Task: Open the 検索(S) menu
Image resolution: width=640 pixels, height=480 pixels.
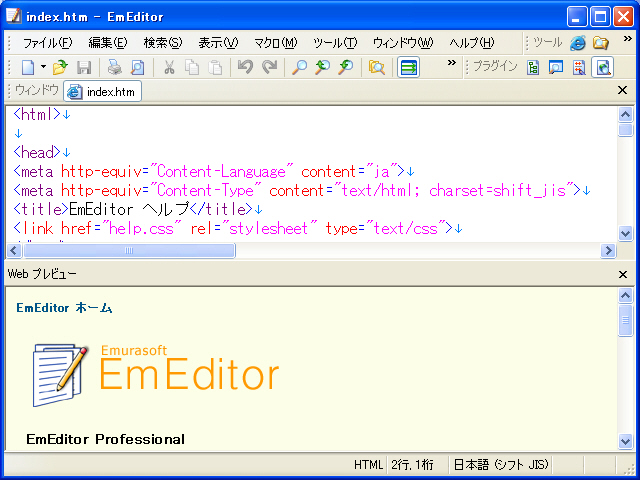Action: pyautogui.click(x=163, y=42)
